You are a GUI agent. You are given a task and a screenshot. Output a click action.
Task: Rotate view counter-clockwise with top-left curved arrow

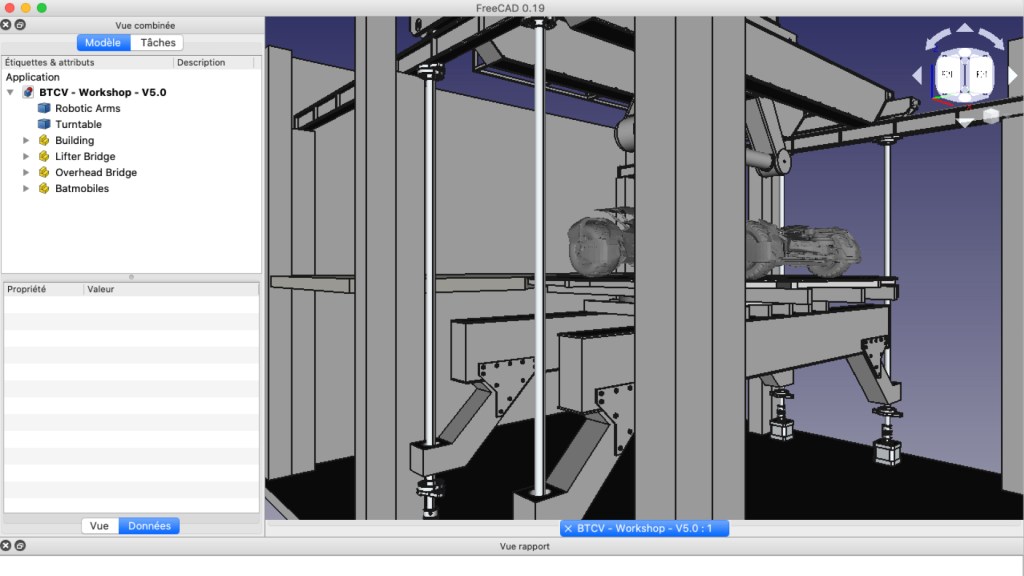coord(936,39)
